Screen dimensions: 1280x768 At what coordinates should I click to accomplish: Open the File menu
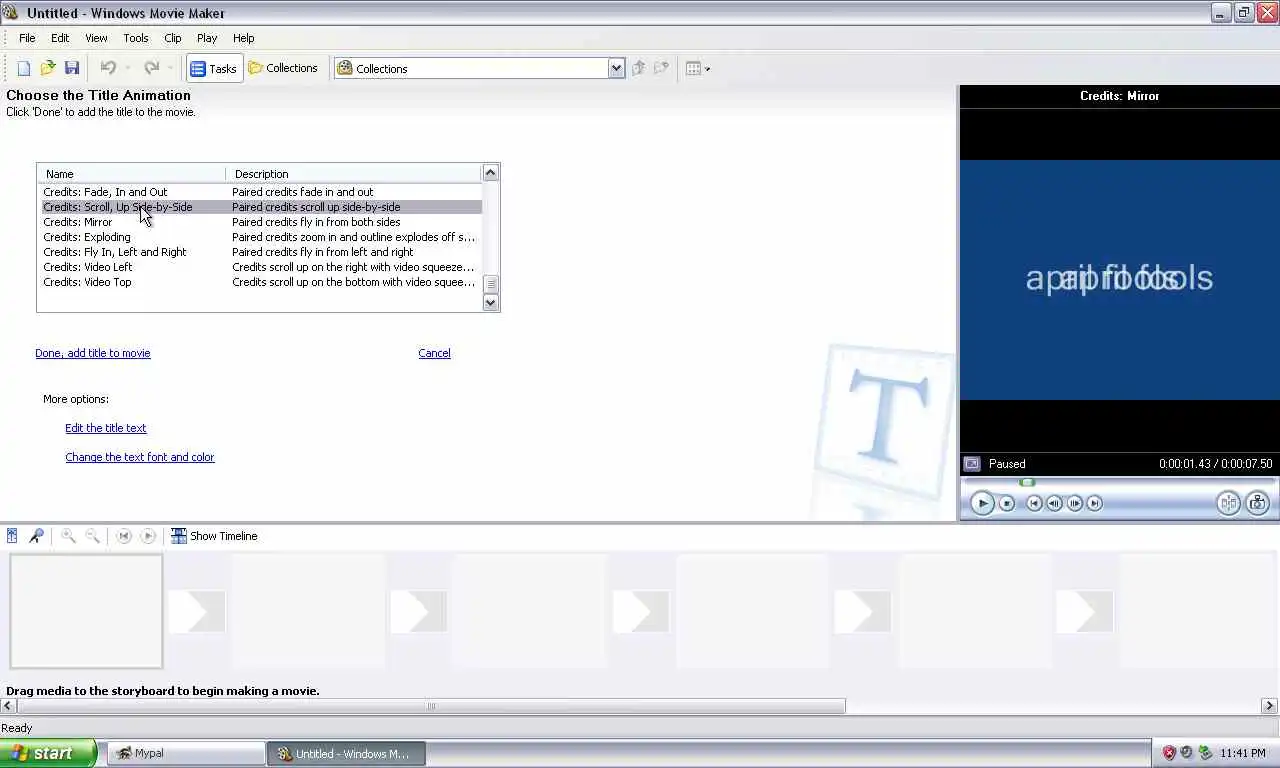pos(27,38)
